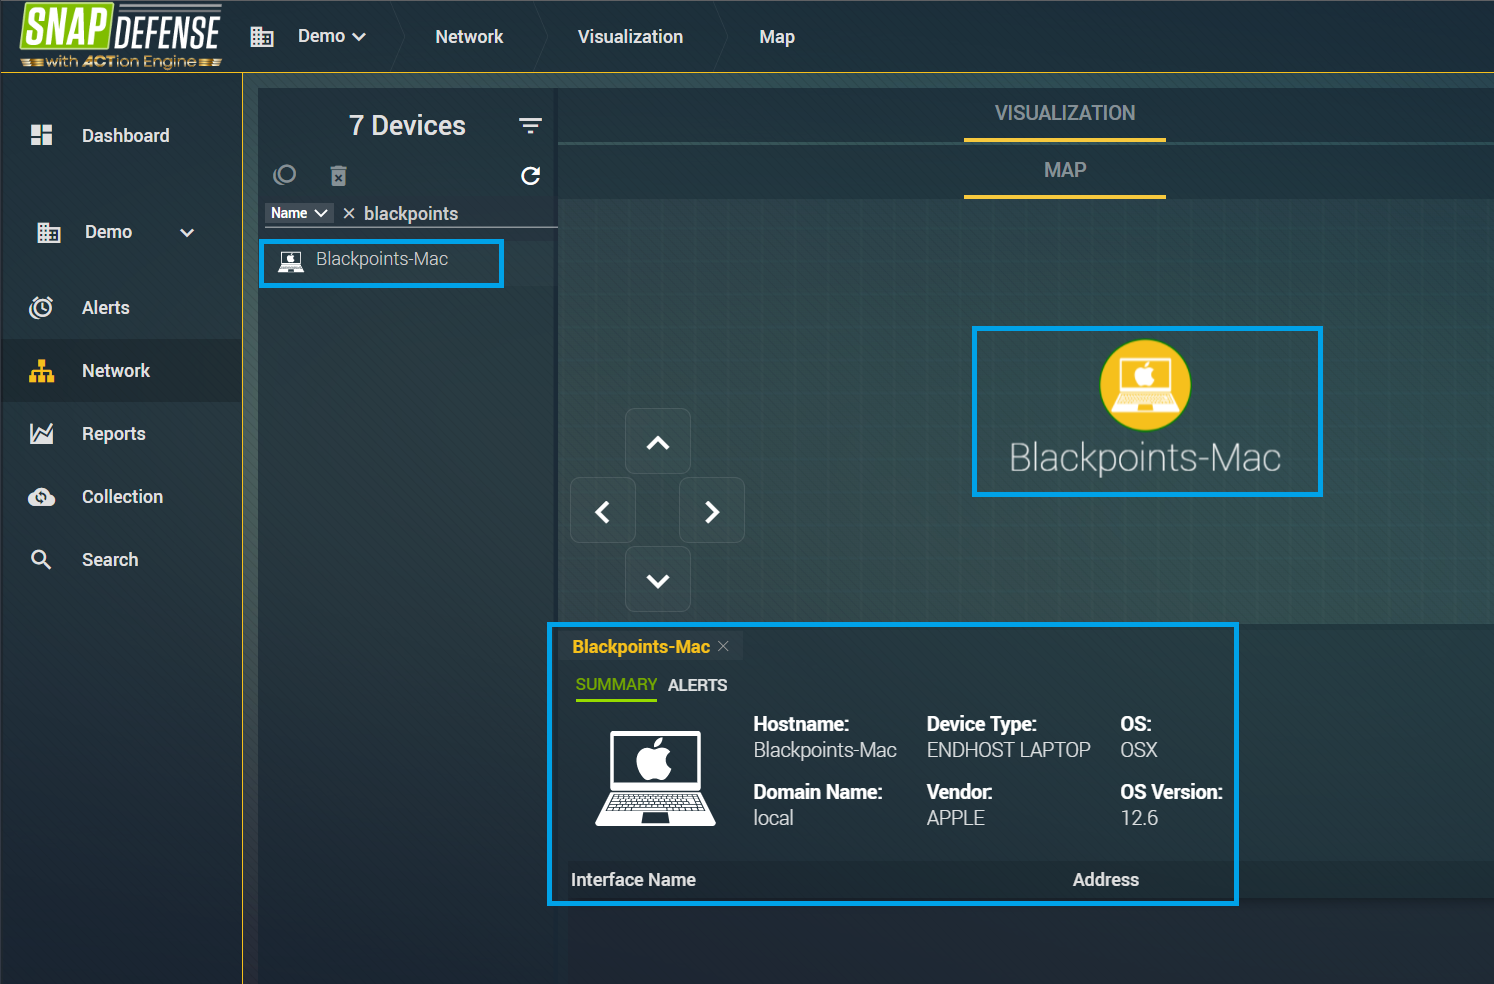Open the Name filter dropdown

click(299, 213)
